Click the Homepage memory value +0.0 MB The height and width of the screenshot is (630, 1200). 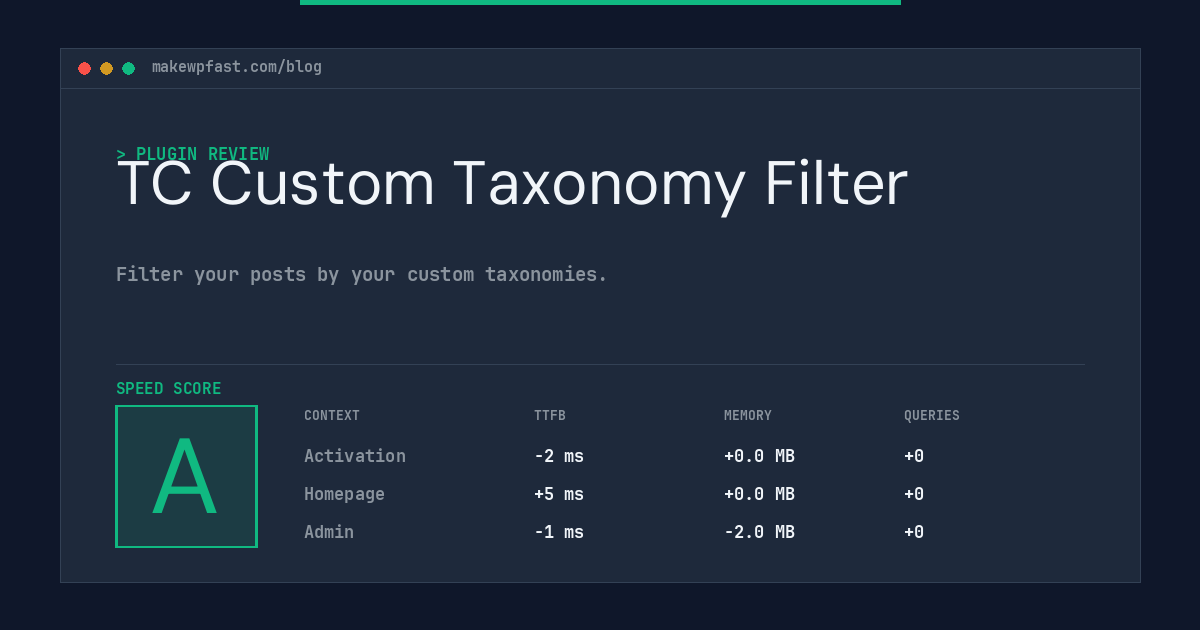(759, 494)
